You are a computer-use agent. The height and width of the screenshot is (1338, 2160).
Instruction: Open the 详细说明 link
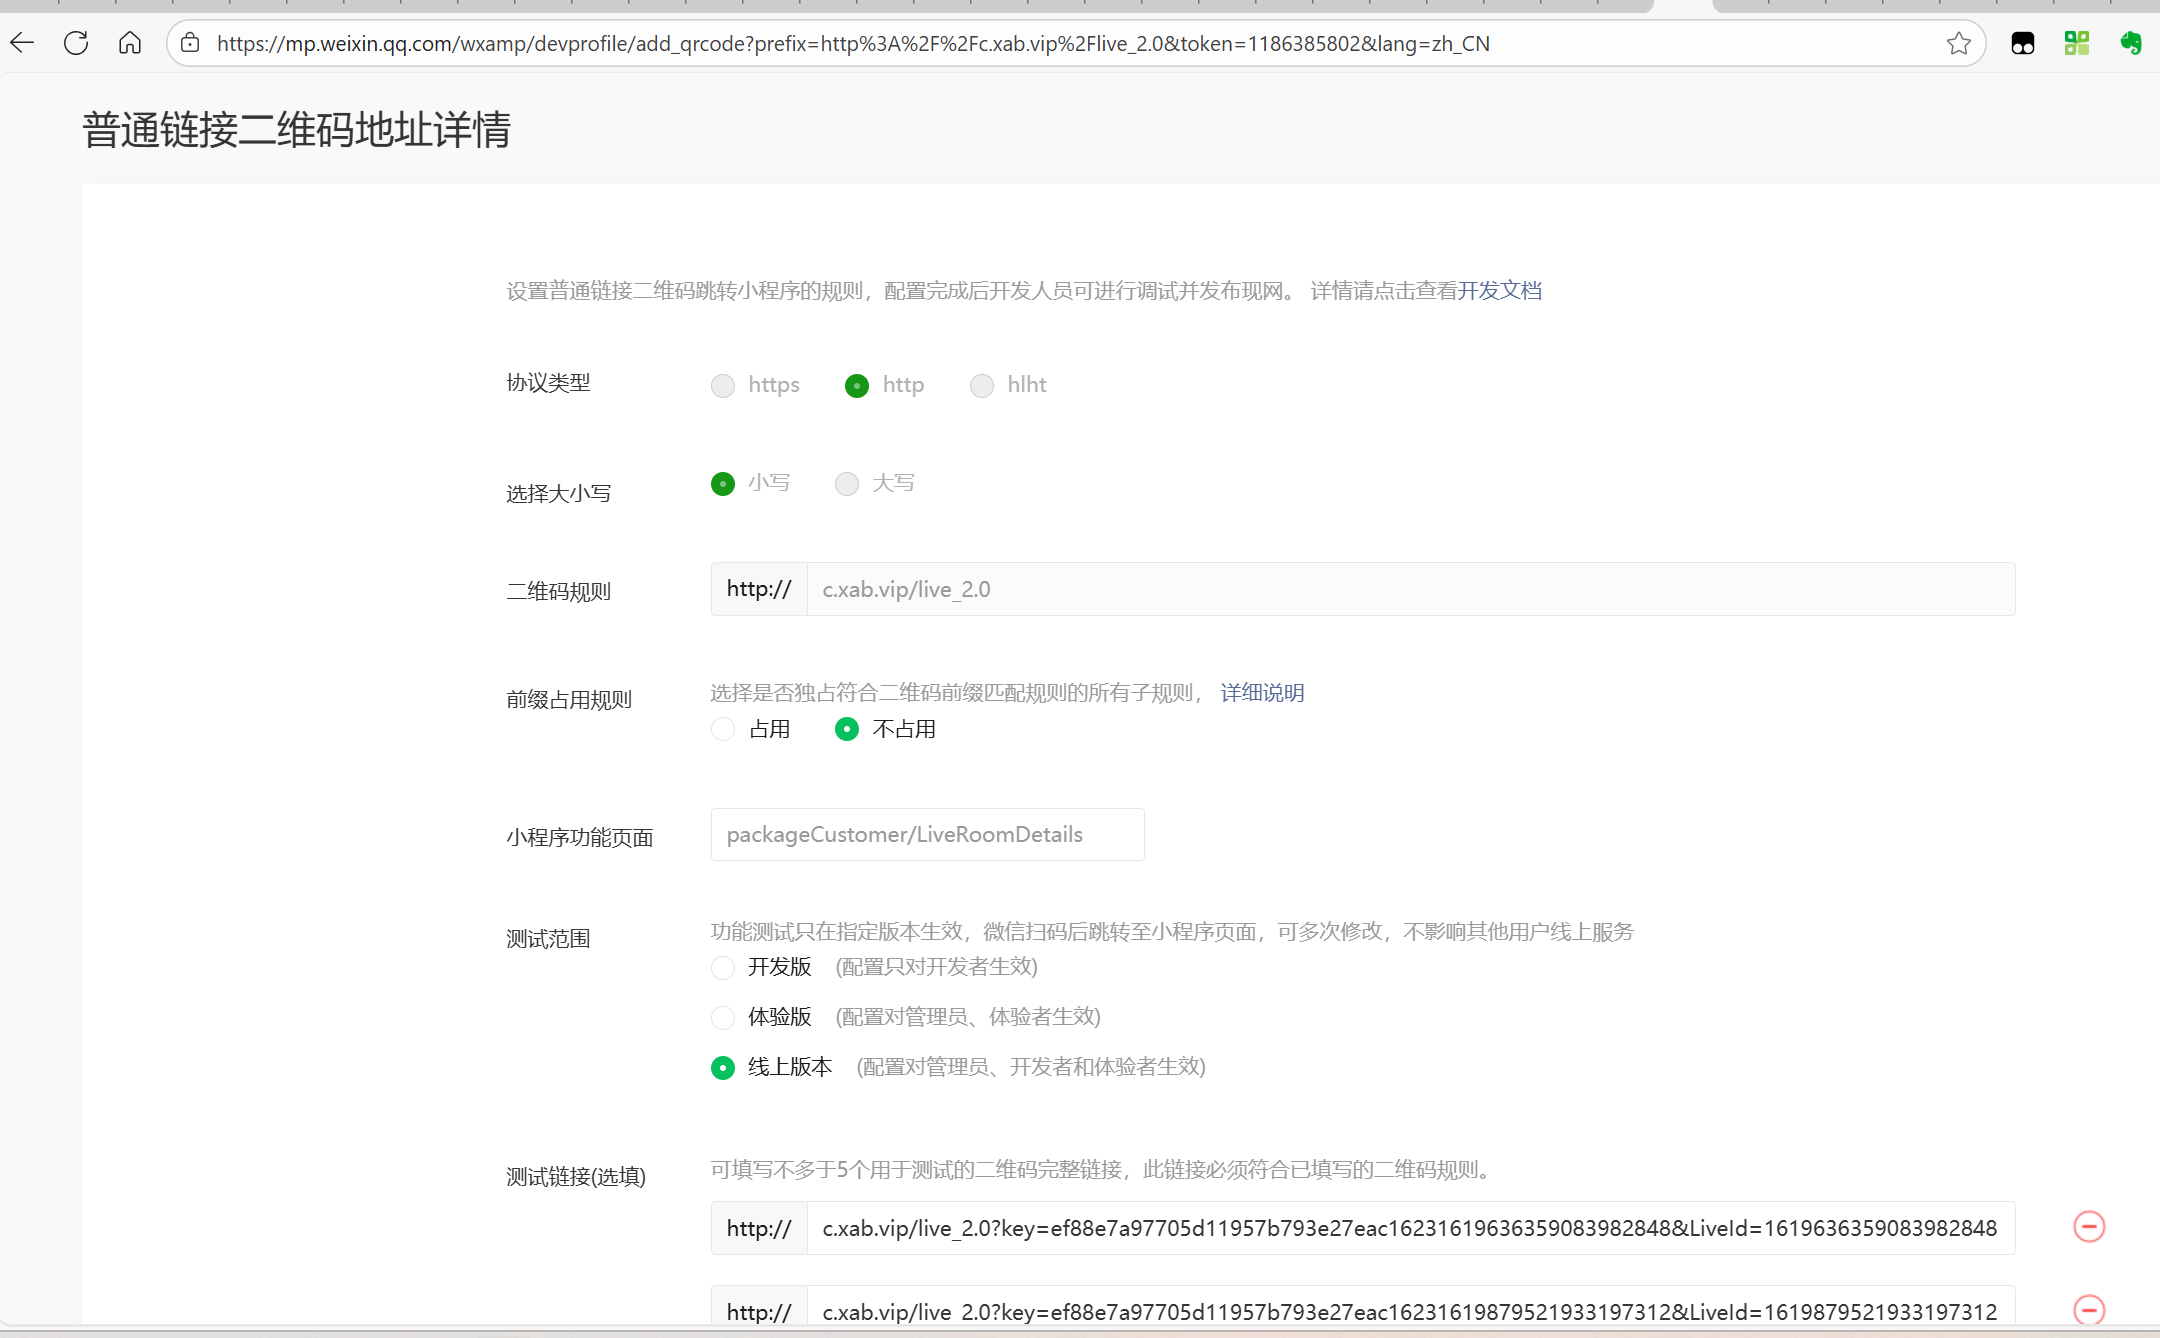pyautogui.click(x=1262, y=693)
